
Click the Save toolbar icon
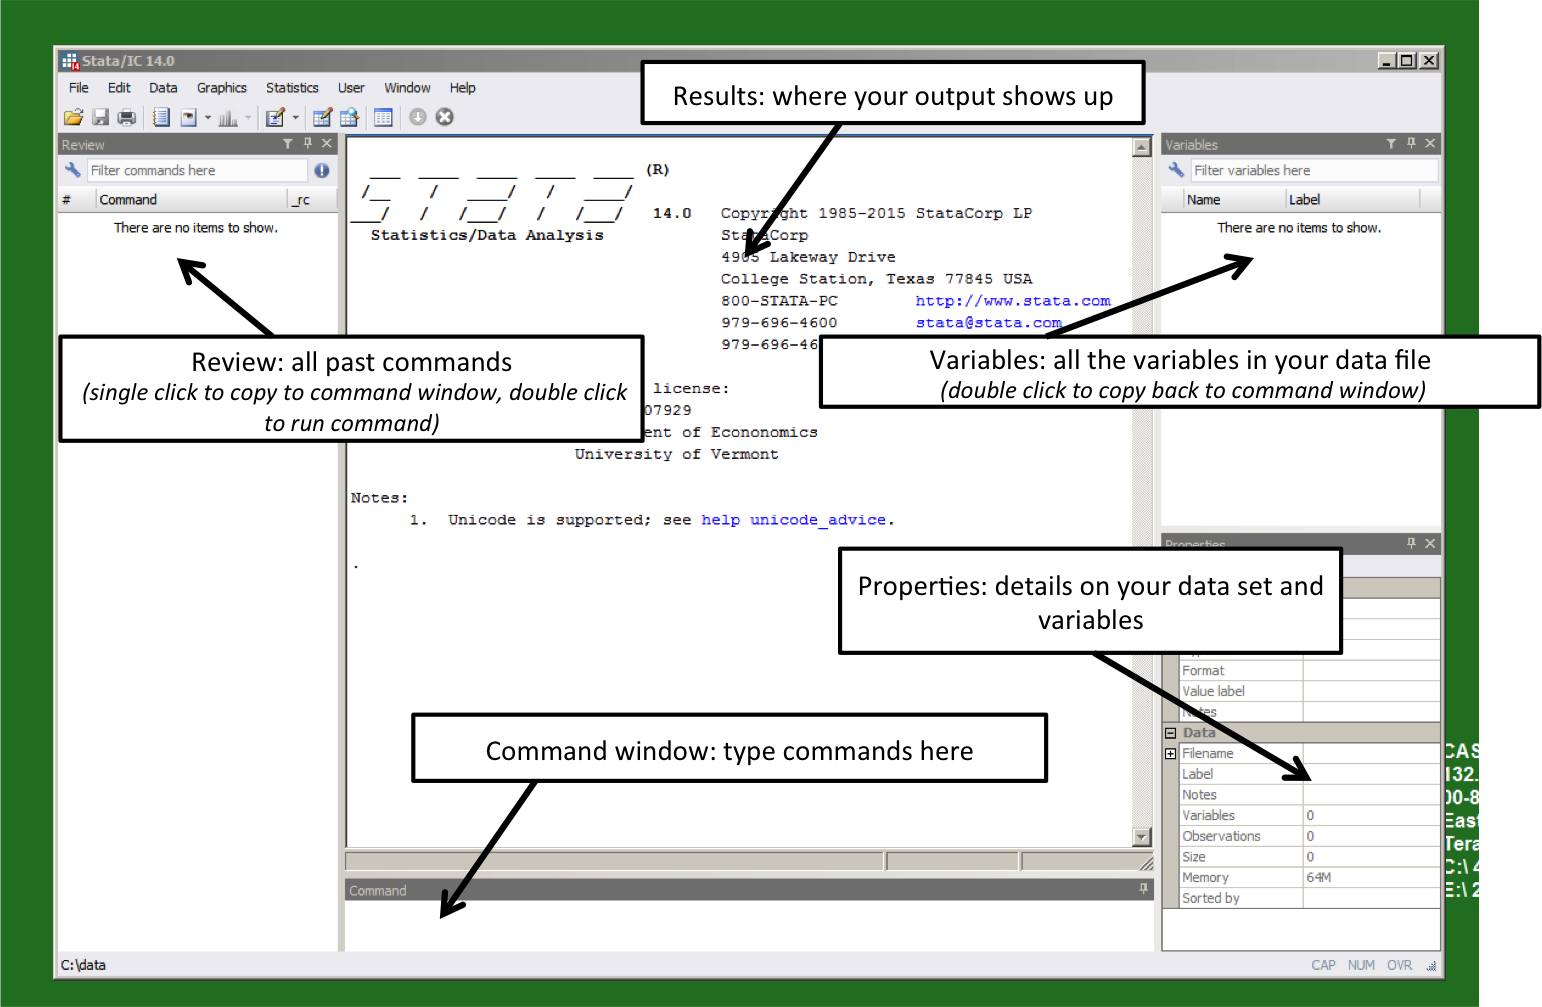click(x=100, y=118)
